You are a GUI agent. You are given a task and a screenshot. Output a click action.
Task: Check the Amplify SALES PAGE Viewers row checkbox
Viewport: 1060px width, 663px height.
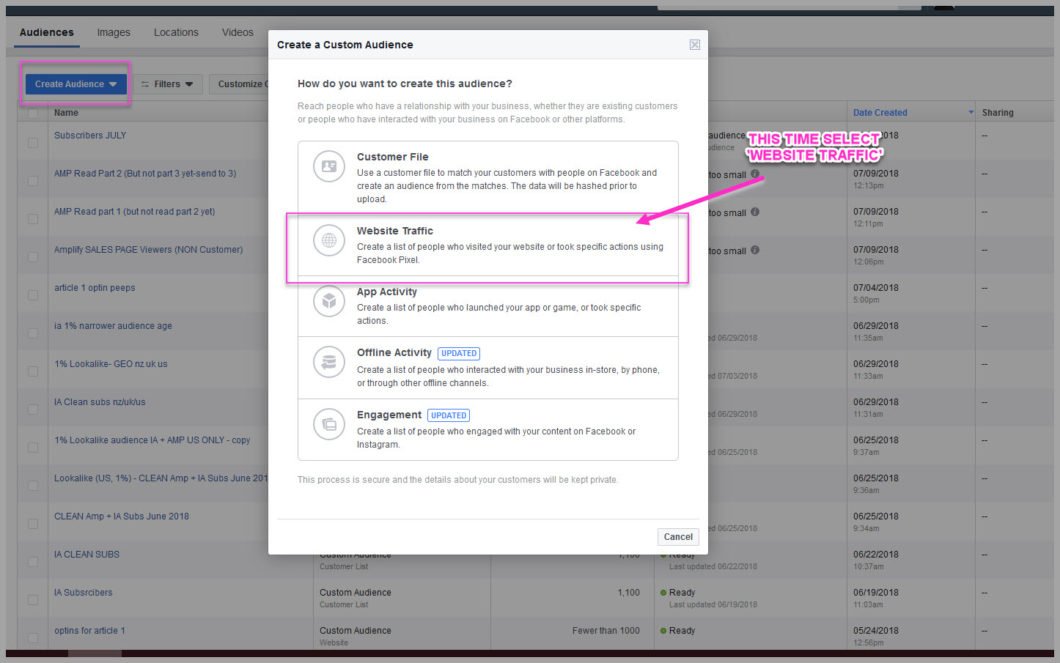32,257
